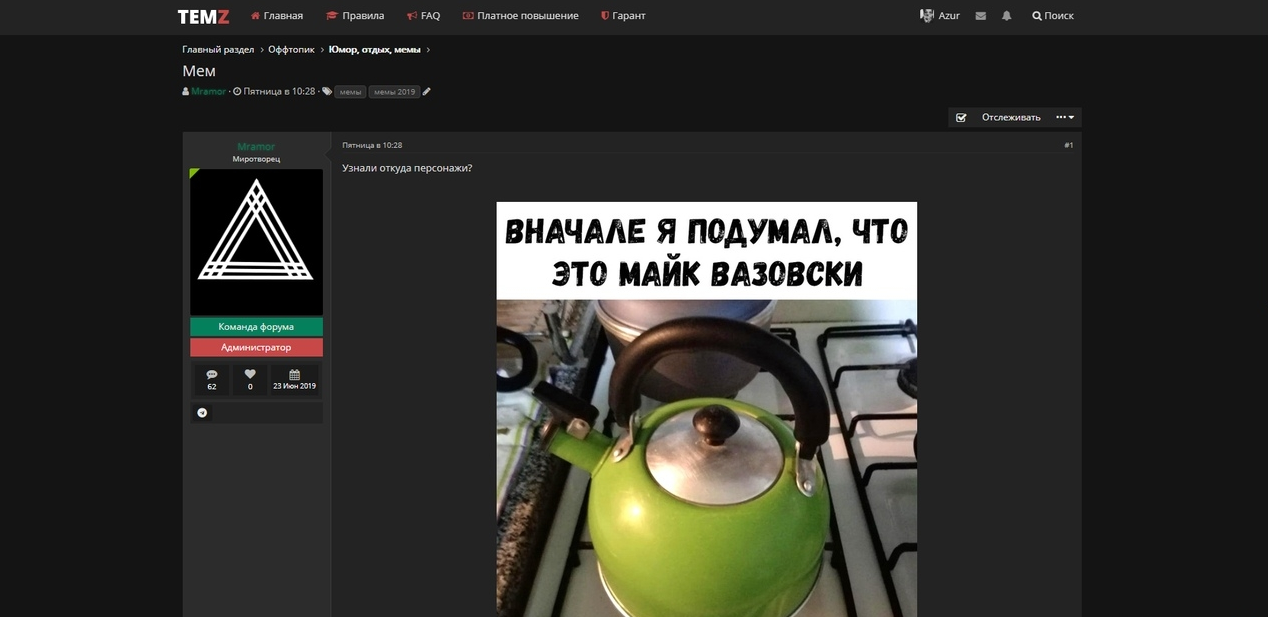Open the Telegram icon under Mramor's profile stats

click(201, 412)
